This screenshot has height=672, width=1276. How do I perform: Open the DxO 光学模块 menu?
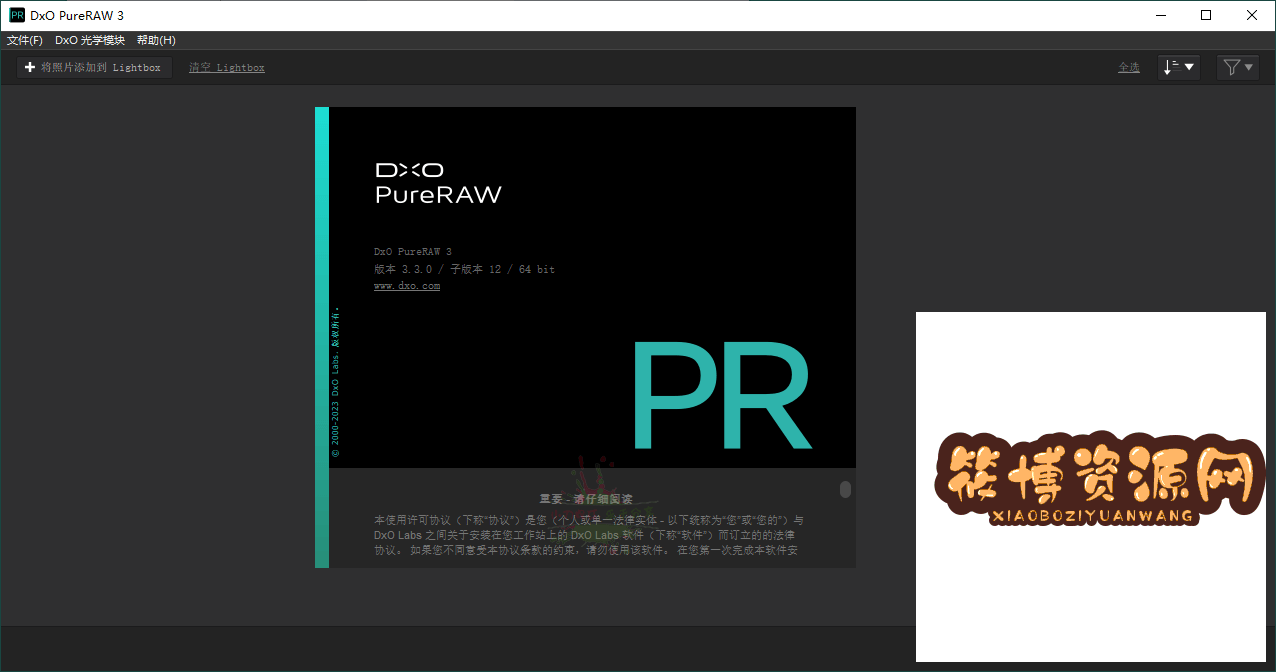(x=90, y=41)
